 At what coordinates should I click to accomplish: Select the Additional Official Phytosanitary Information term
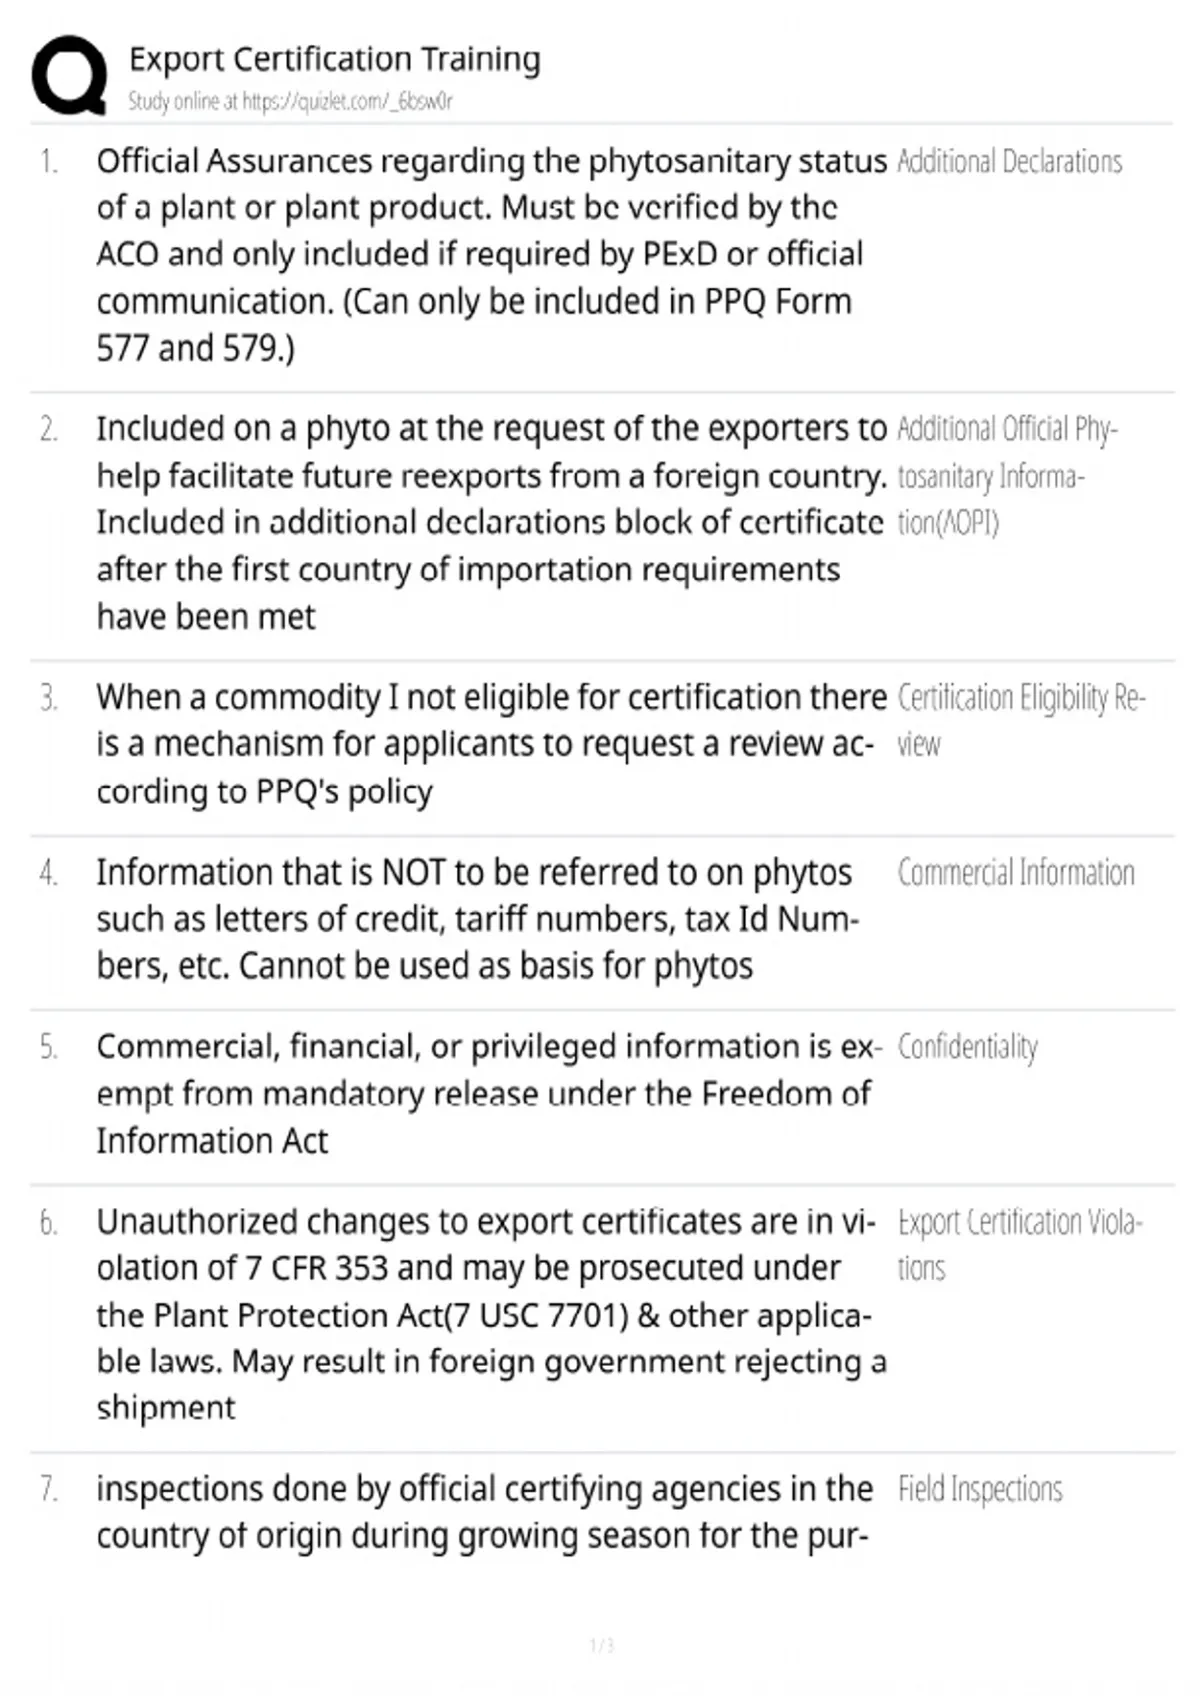coord(1007,476)
